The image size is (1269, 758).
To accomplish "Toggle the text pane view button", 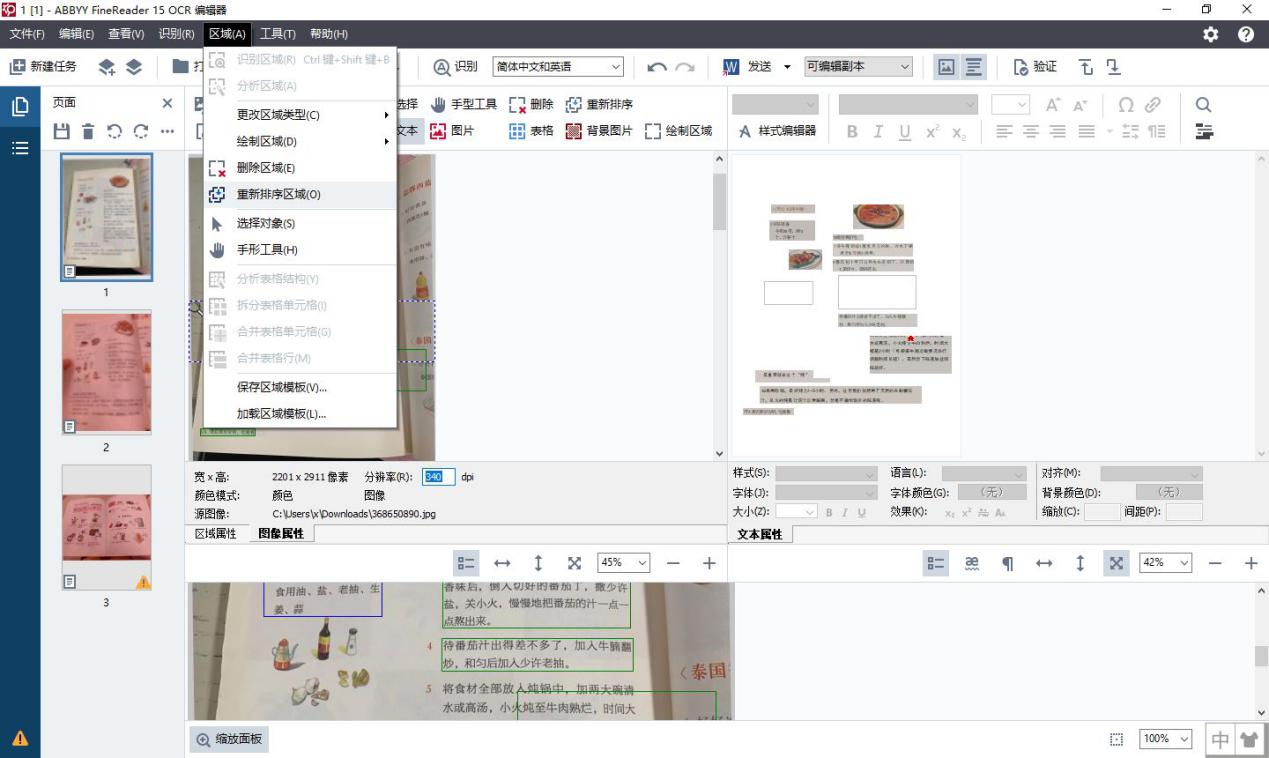I will [974, 67].
